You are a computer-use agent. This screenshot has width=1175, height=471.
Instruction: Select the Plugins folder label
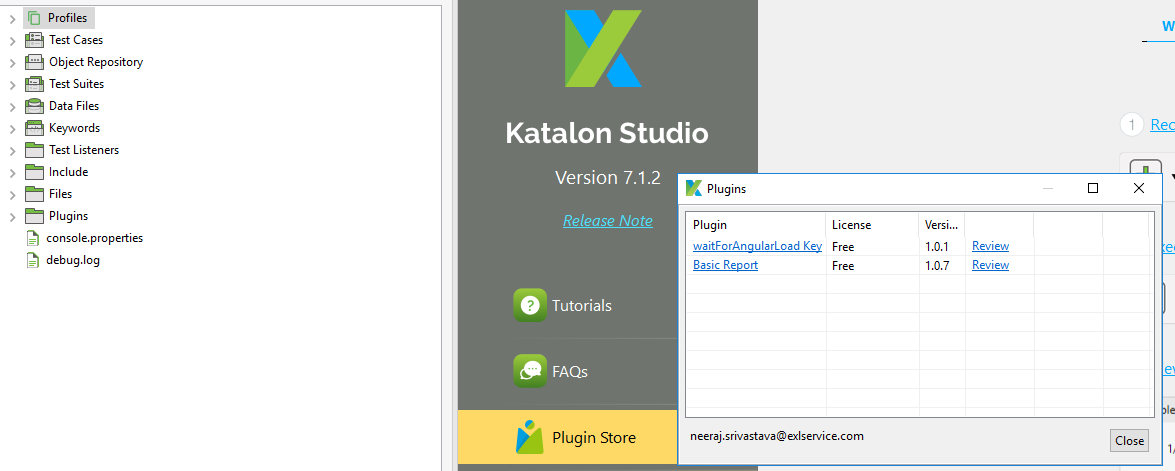click(x=68, y=216)
